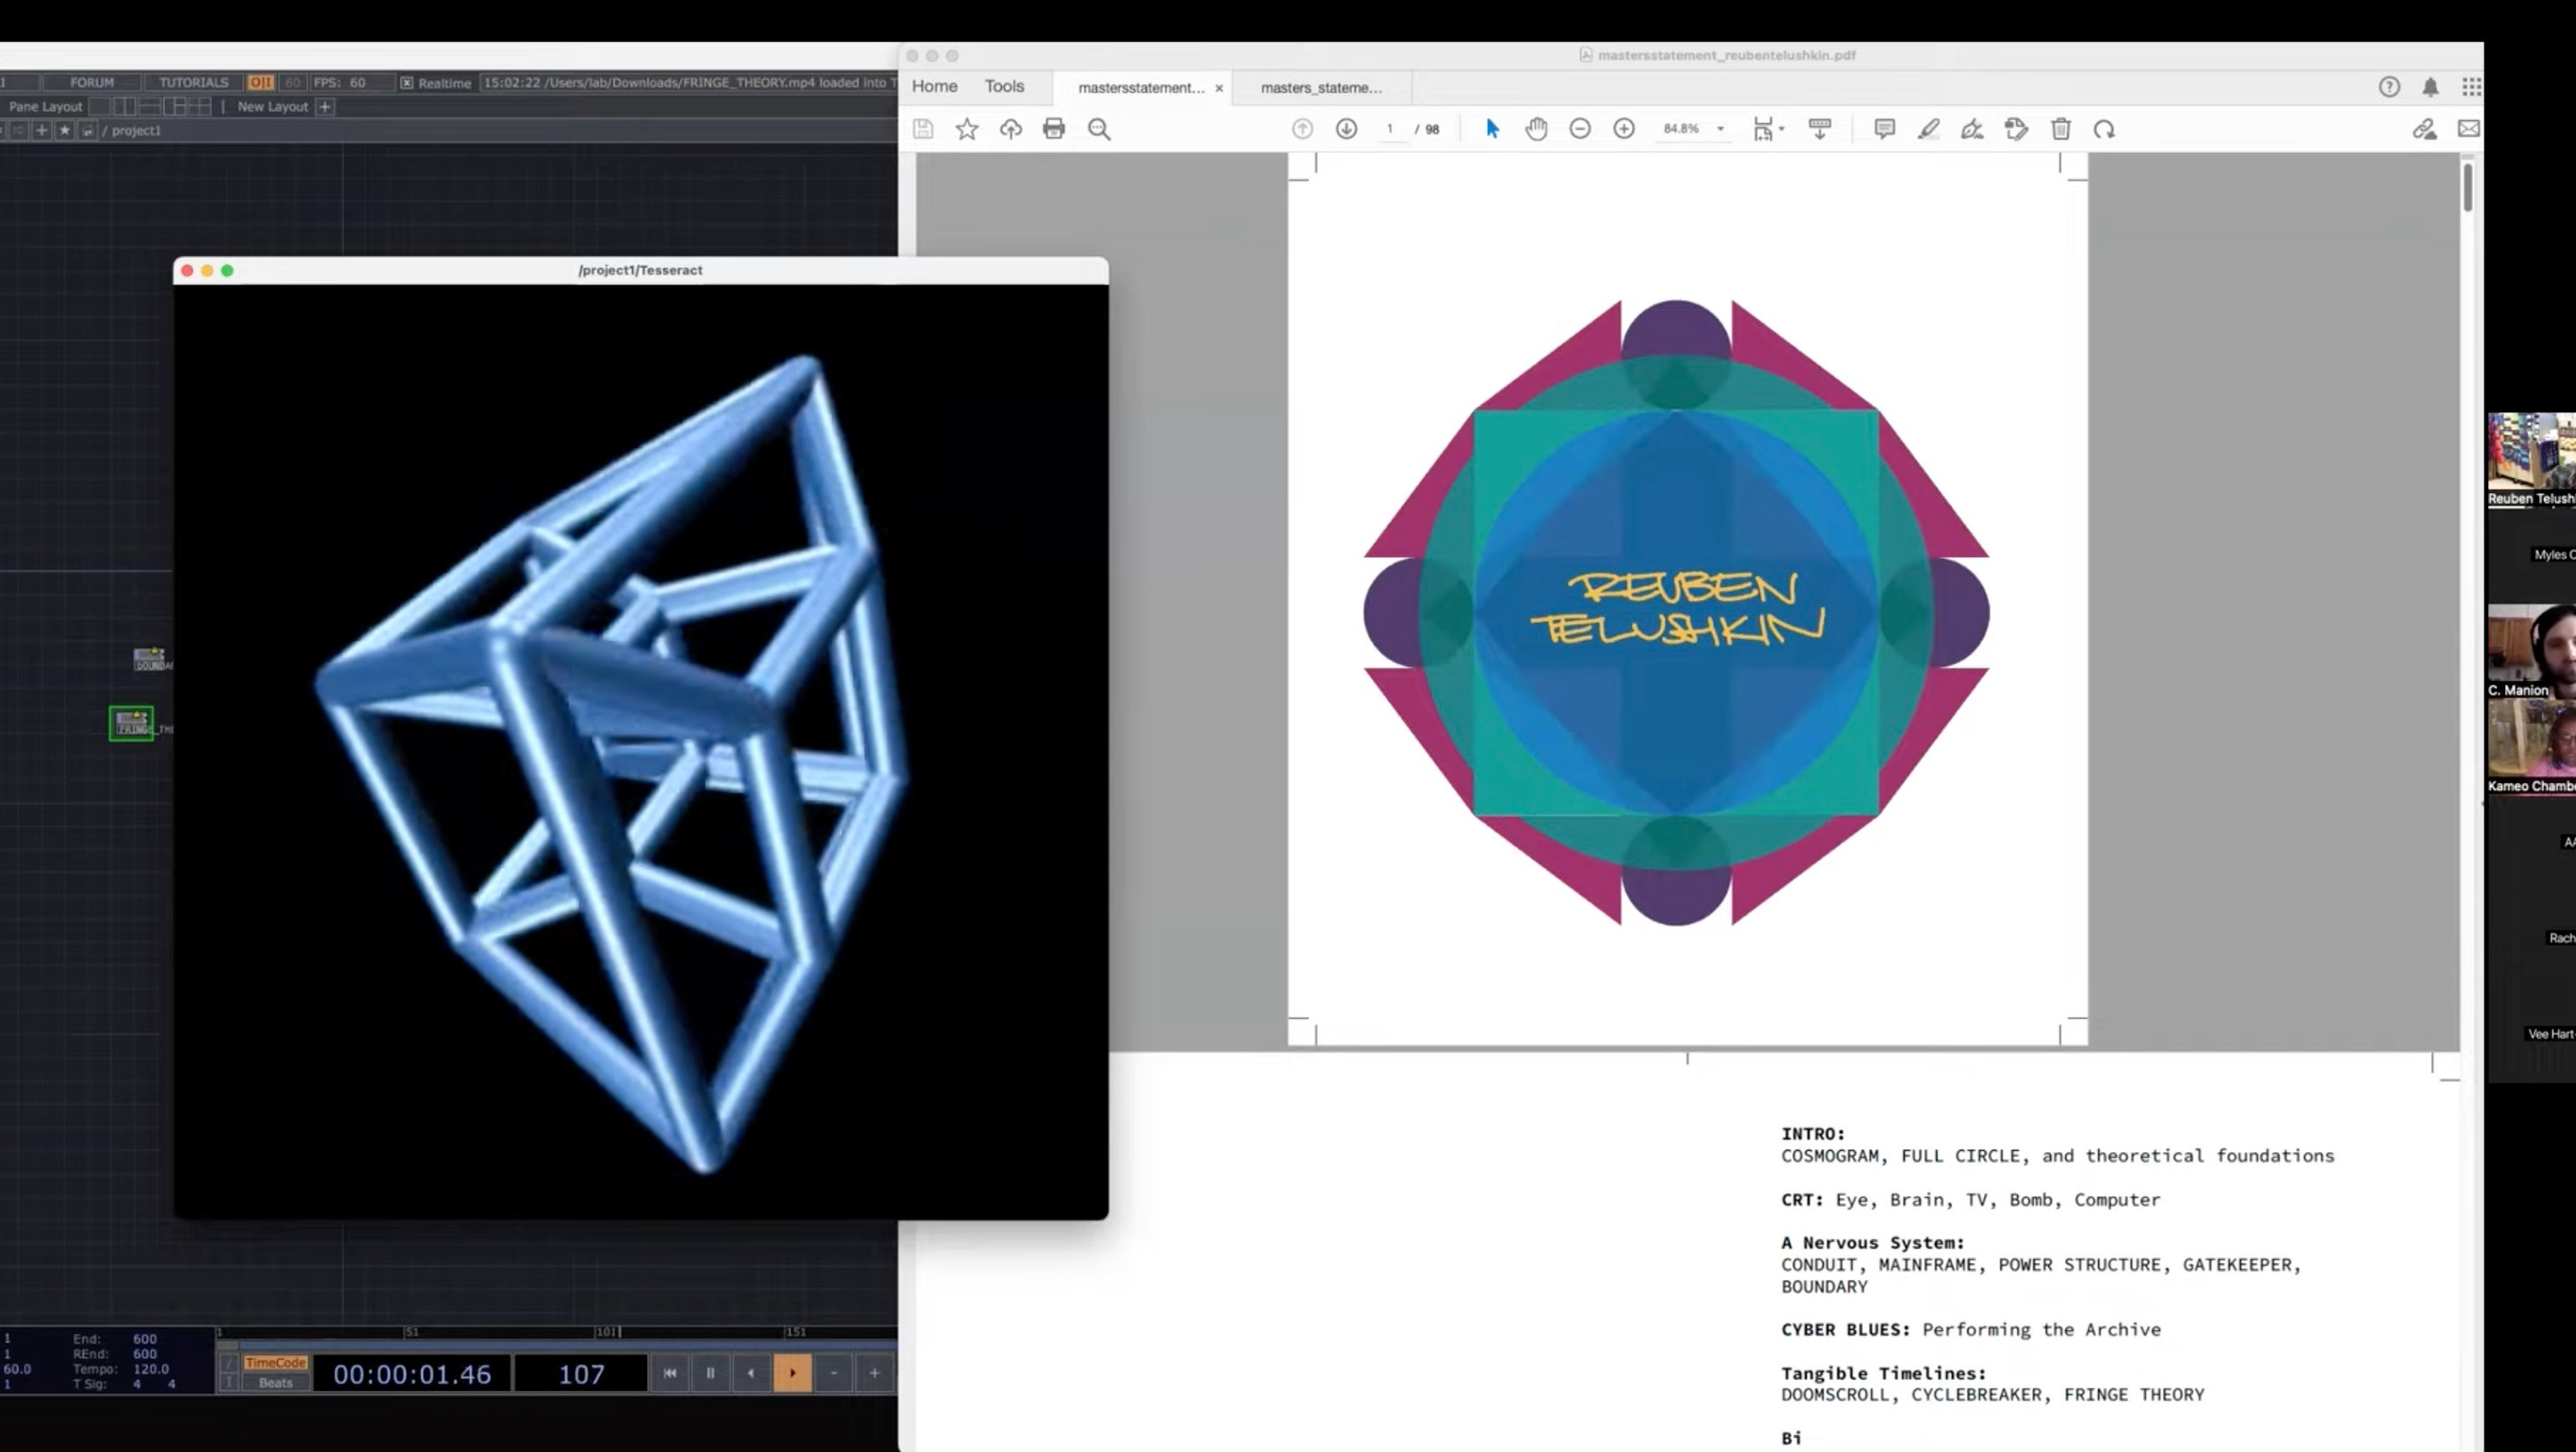This screenshot has height=1452, width=2576.
Task: Enable TimeCode display mode
Action: (x=275, y=1363)
